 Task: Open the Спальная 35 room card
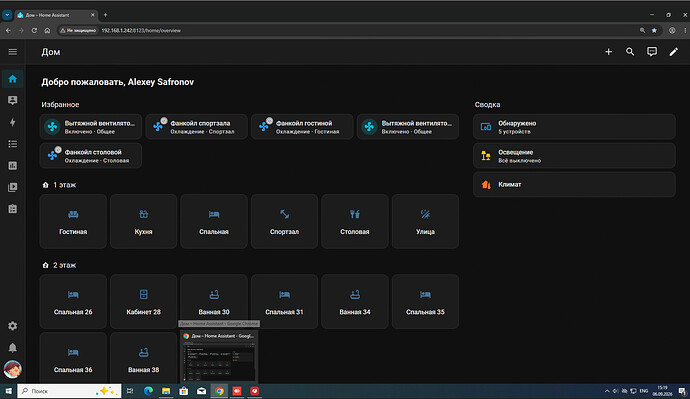pyautogui.click(x=425, y=301)
